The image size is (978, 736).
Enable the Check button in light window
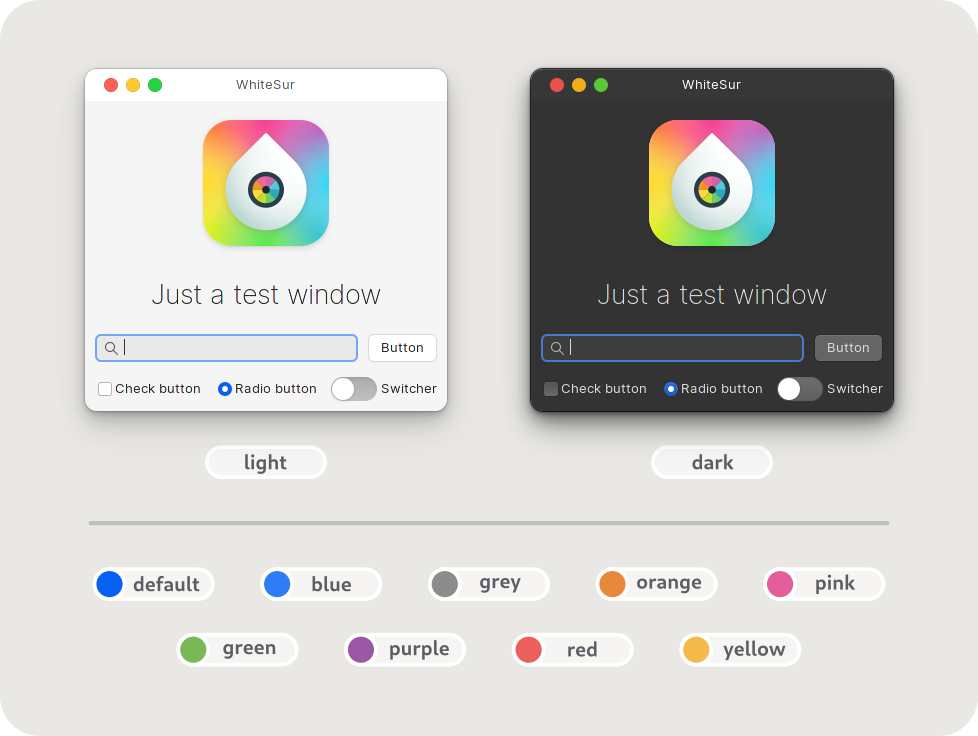coord(105,389)
